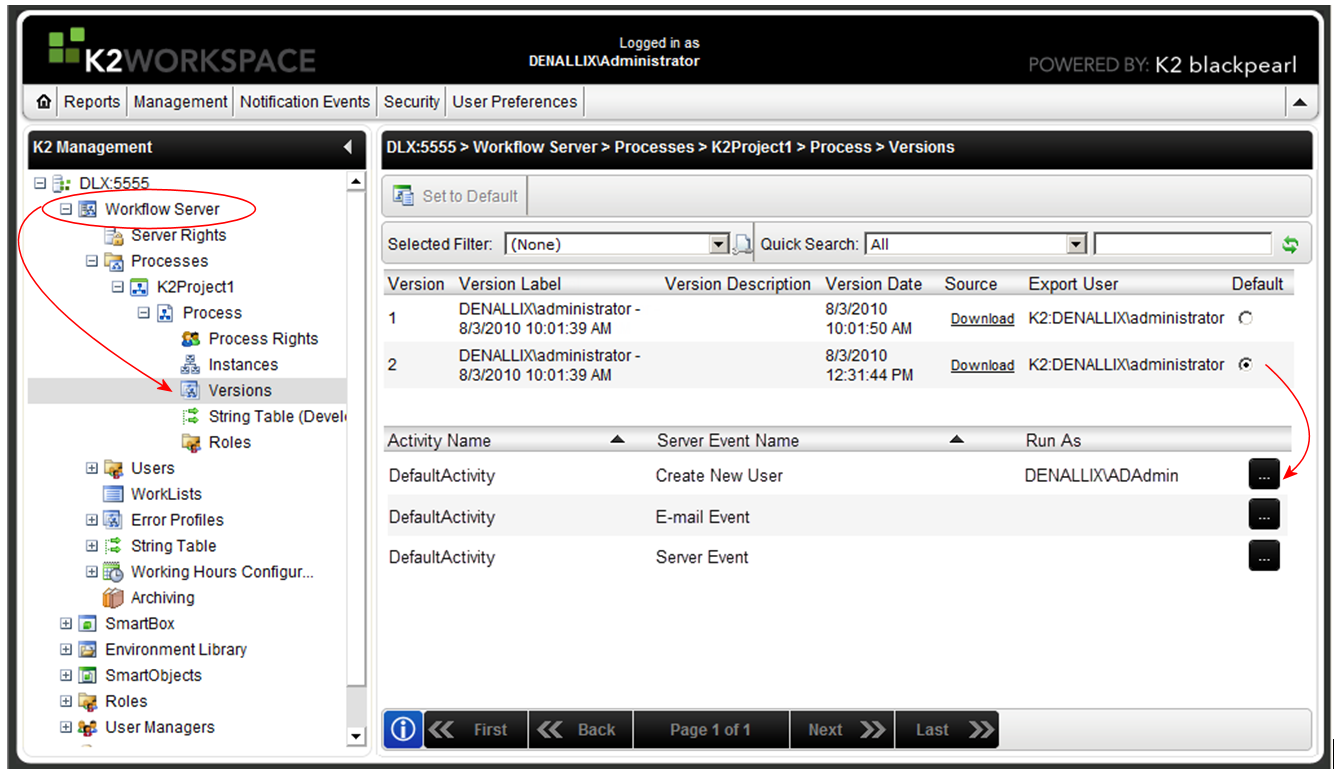
Task: Open the Quick Search field dropdown
Action: 1076,245
